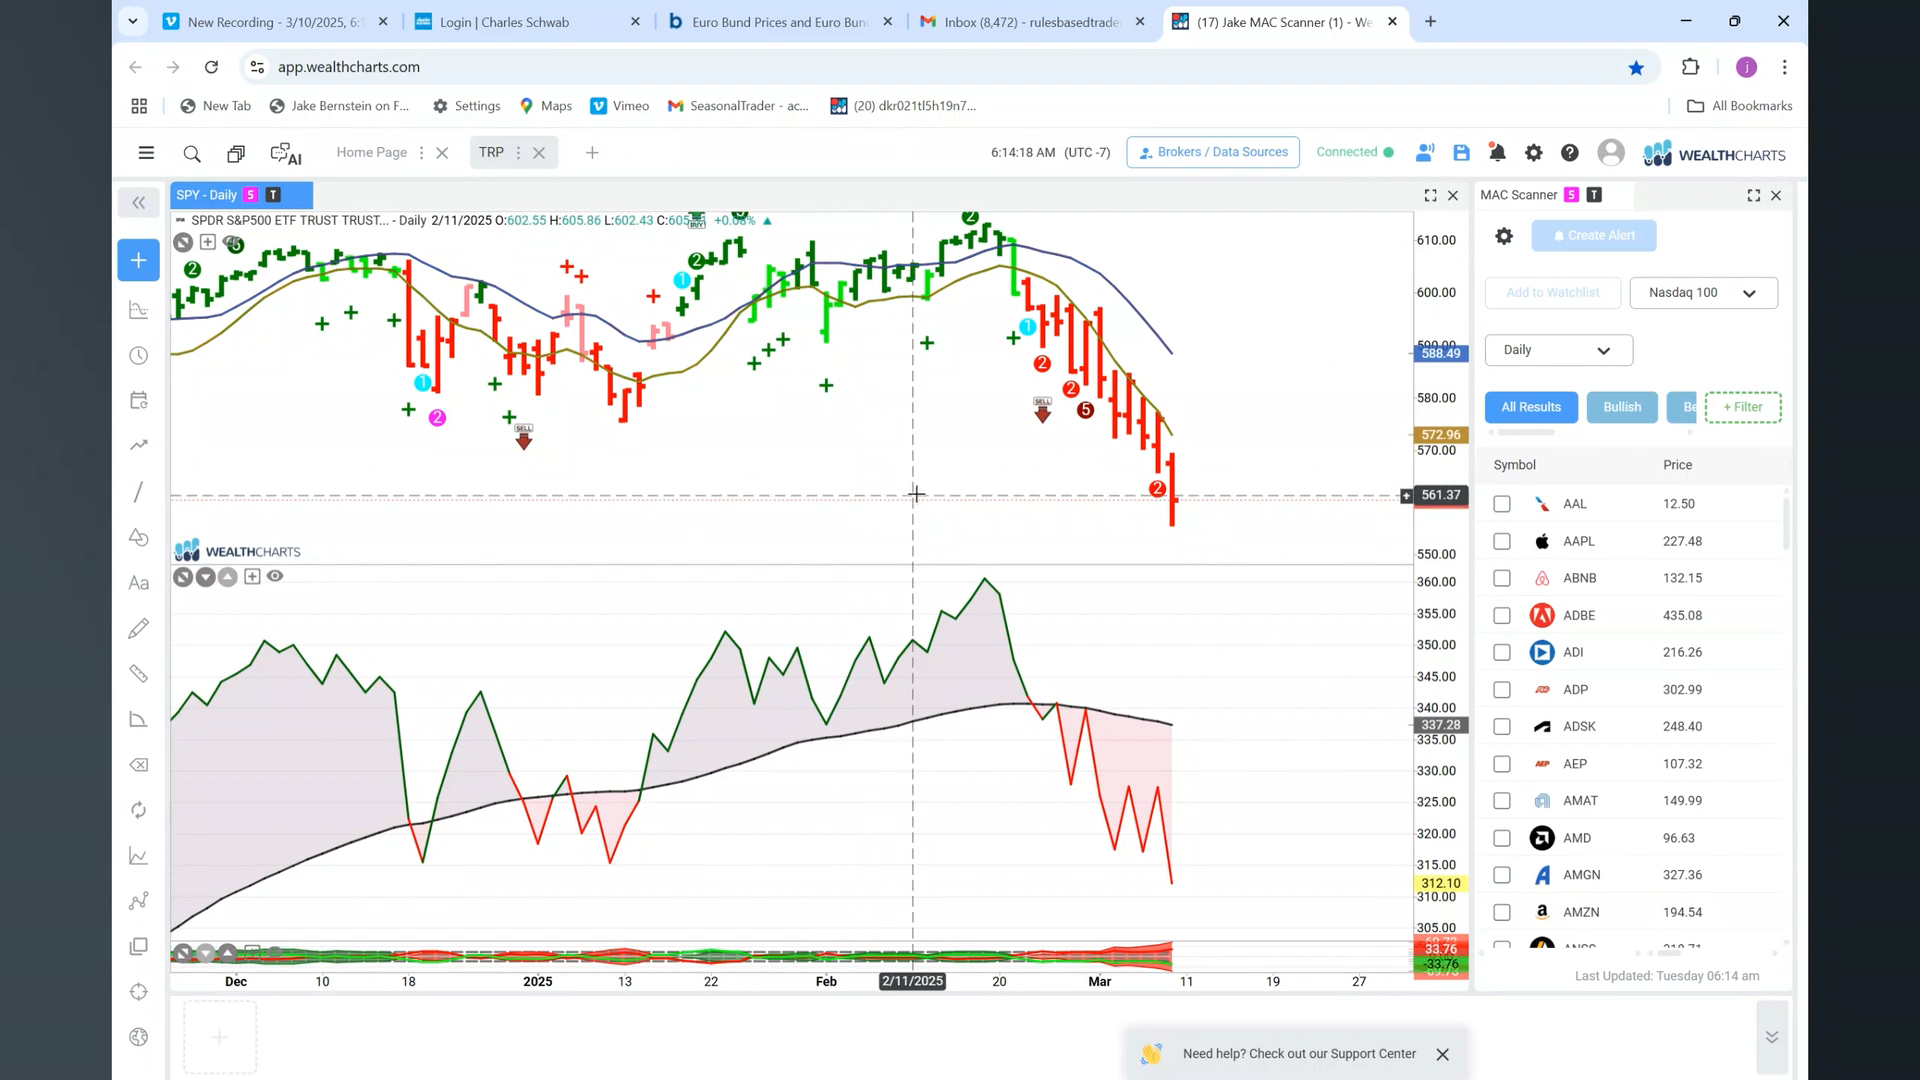
Task: Open the symbol search magnifier
Action: (x=192, y=153)
